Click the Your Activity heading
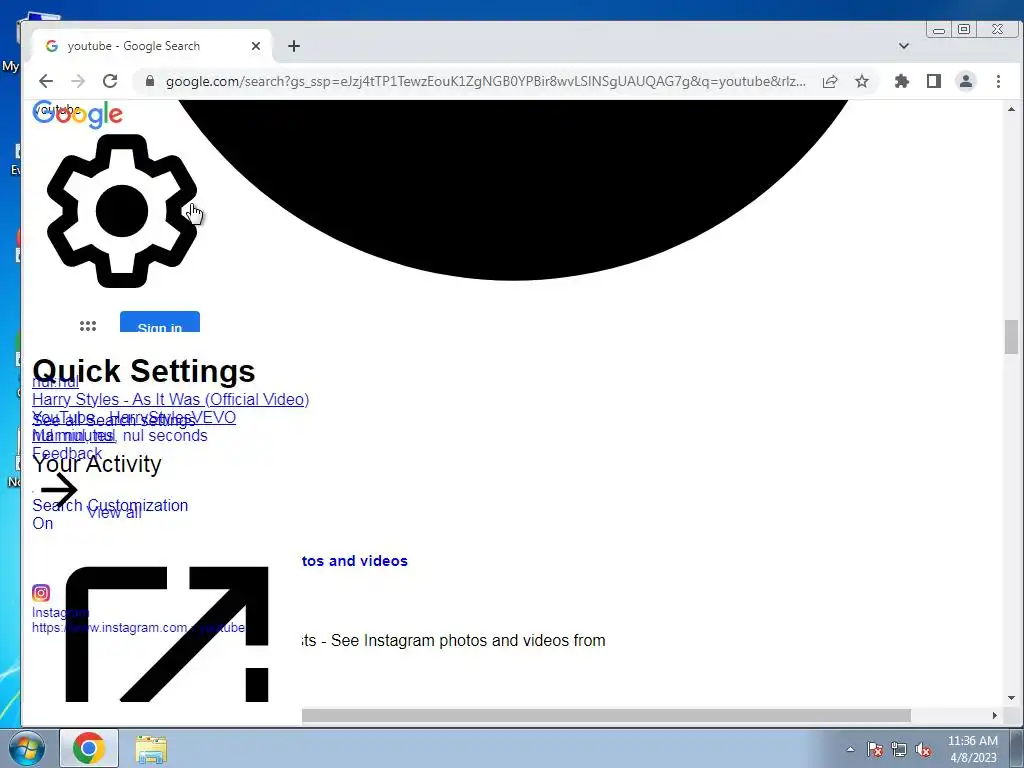This screenshot has width=1024, height=768. (97, 464)
